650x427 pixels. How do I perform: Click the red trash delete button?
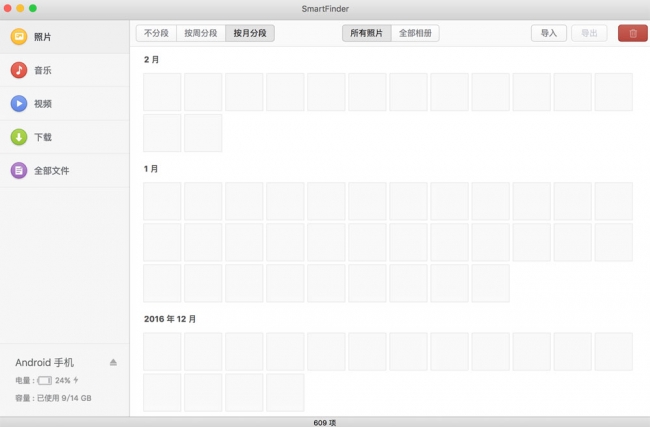632,33
